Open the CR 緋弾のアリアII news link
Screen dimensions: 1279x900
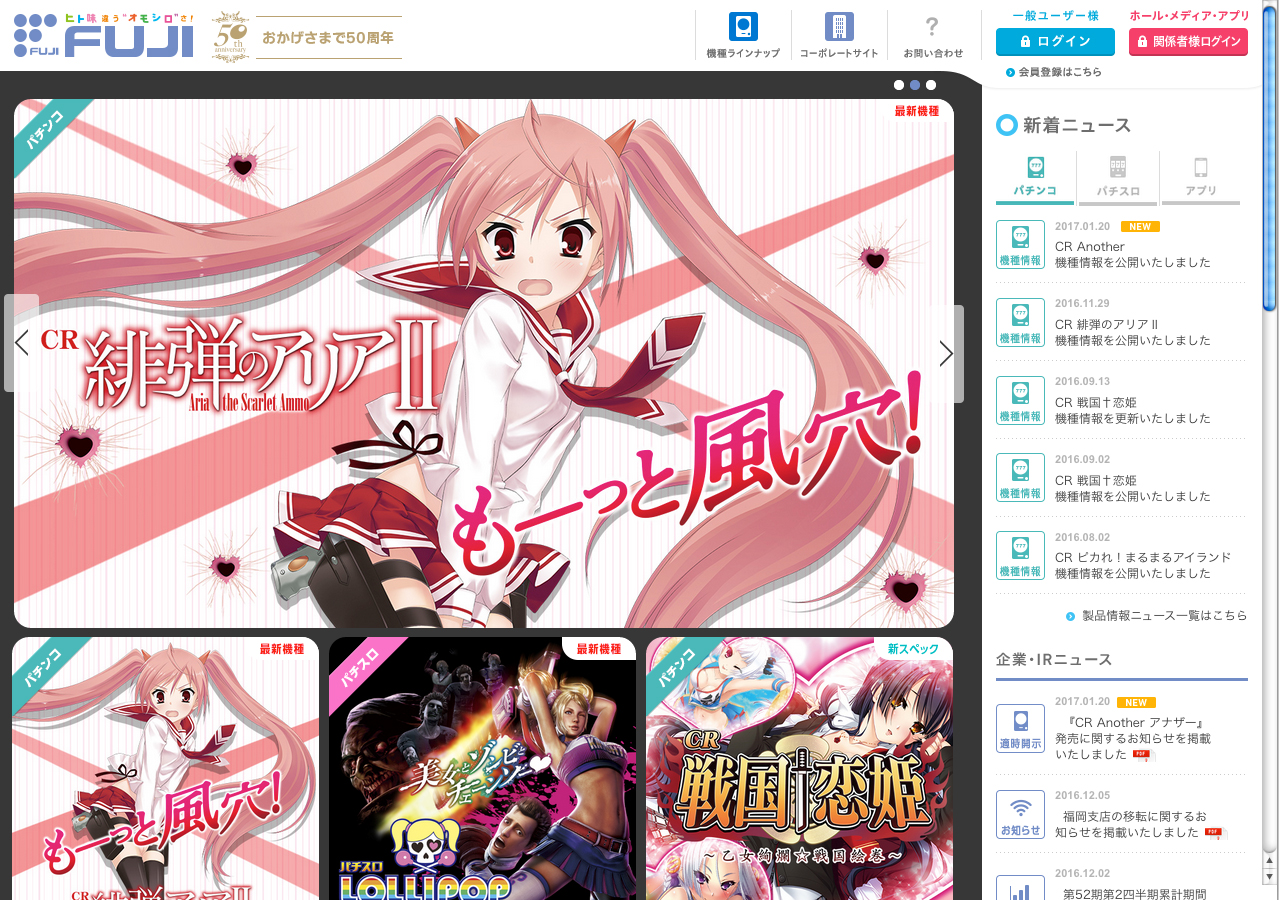point(1133,332)
